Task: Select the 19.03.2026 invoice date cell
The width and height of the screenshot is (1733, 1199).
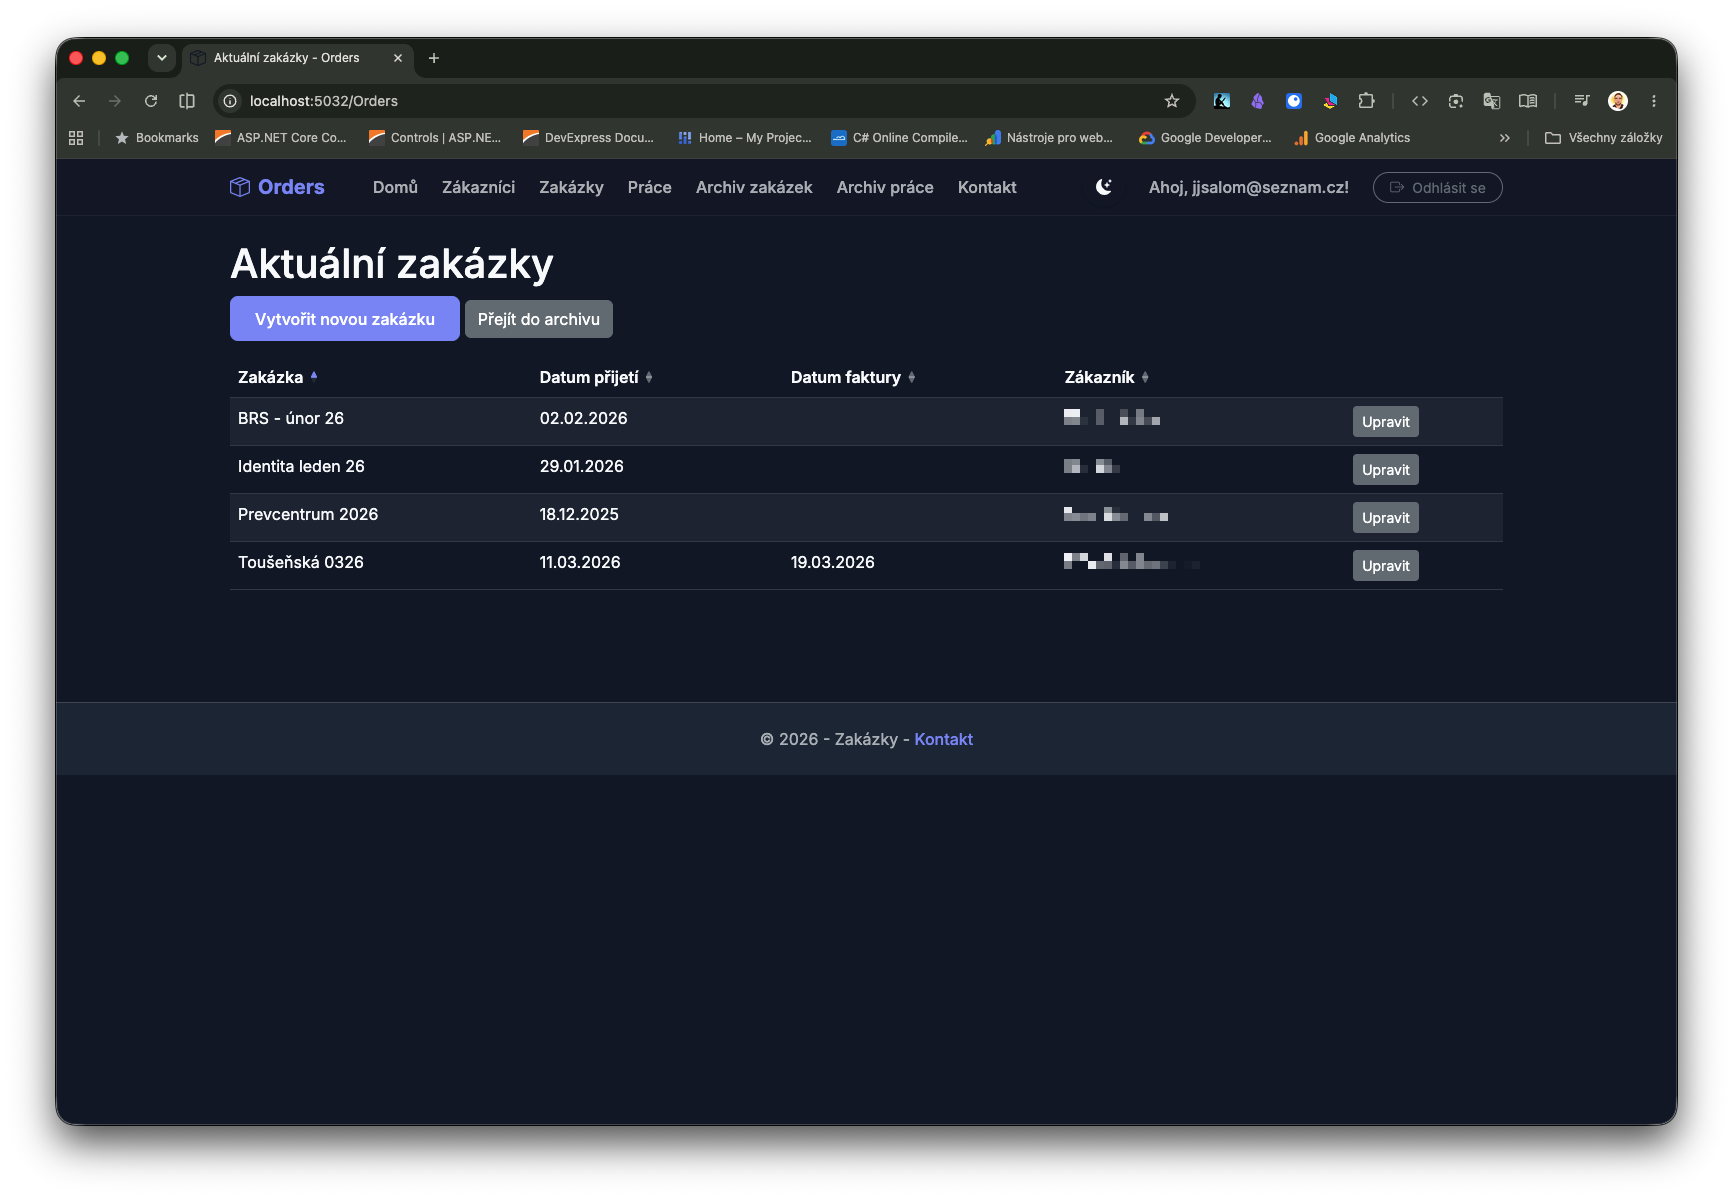Action: [x=833, y=562]
